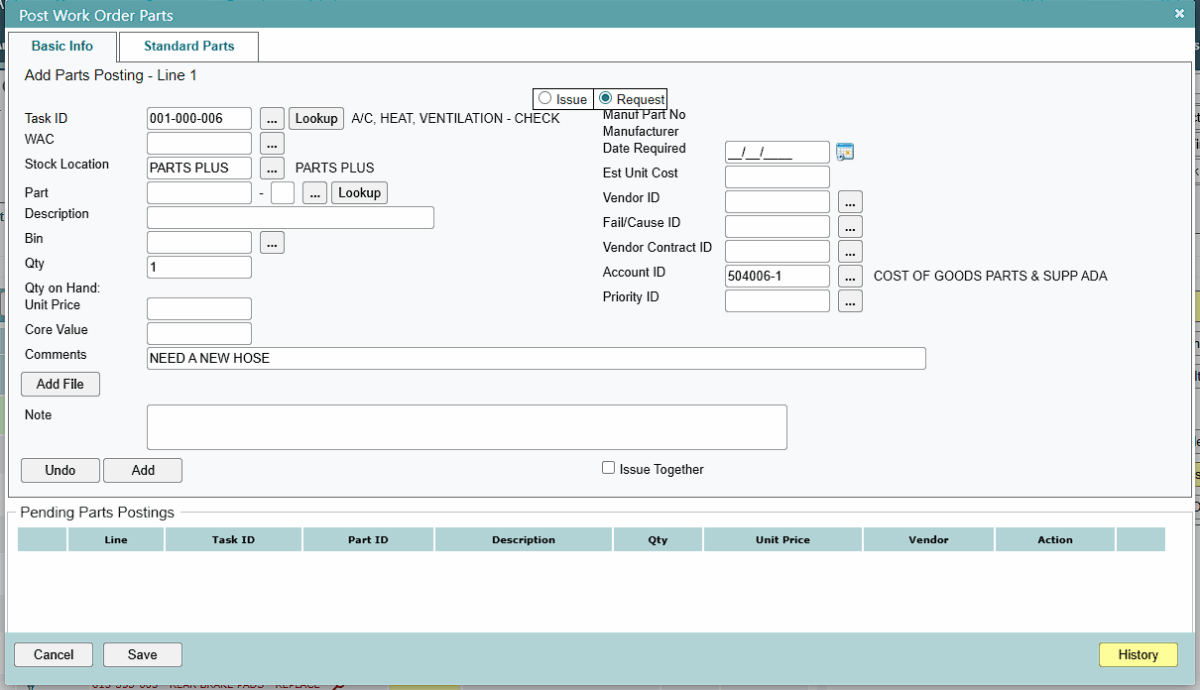
Task: Open the Fail/Cause ID ellipsis button
Action: [850, 227]
